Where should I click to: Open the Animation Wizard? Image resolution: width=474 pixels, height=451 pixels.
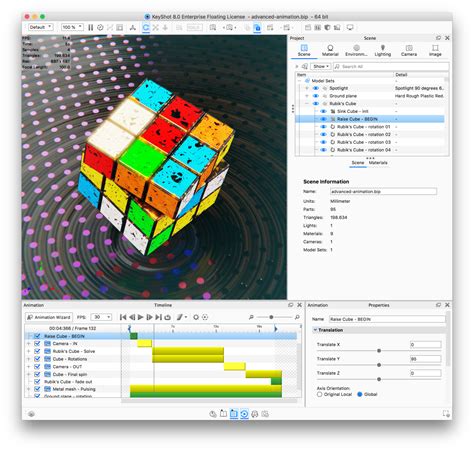(x=49, y=317)
